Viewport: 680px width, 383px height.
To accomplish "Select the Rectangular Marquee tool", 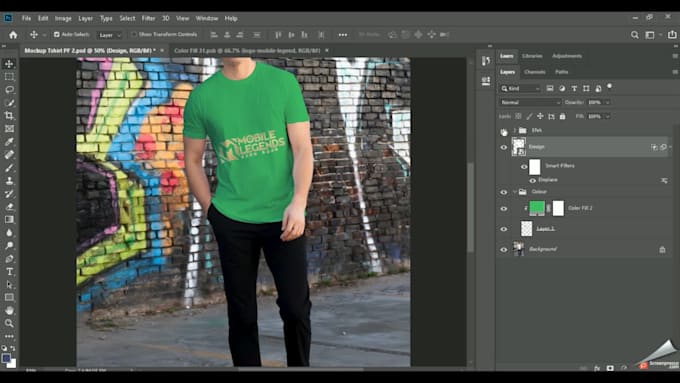I will tap(9, 77).
